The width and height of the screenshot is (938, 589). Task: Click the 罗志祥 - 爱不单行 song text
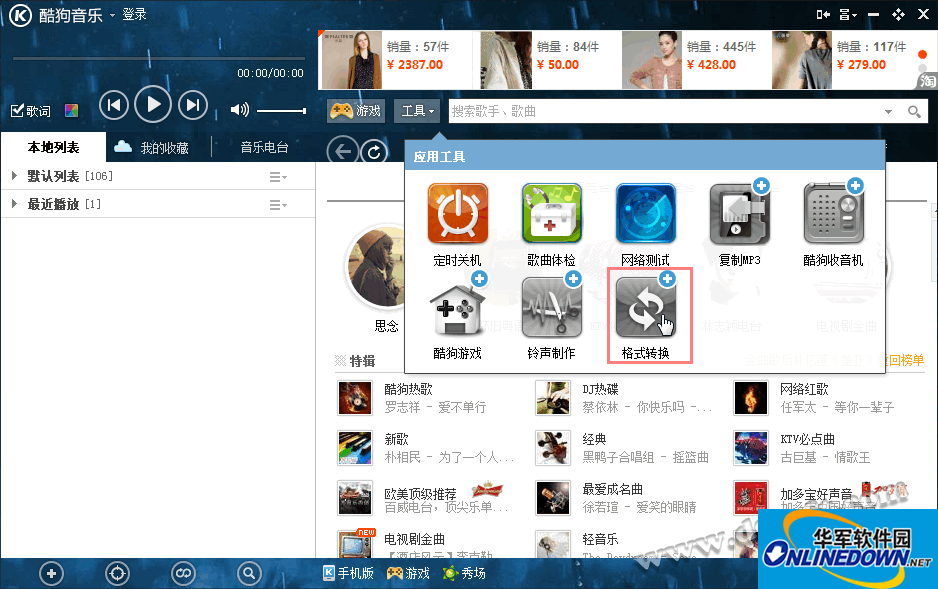[x=436, y=407]
